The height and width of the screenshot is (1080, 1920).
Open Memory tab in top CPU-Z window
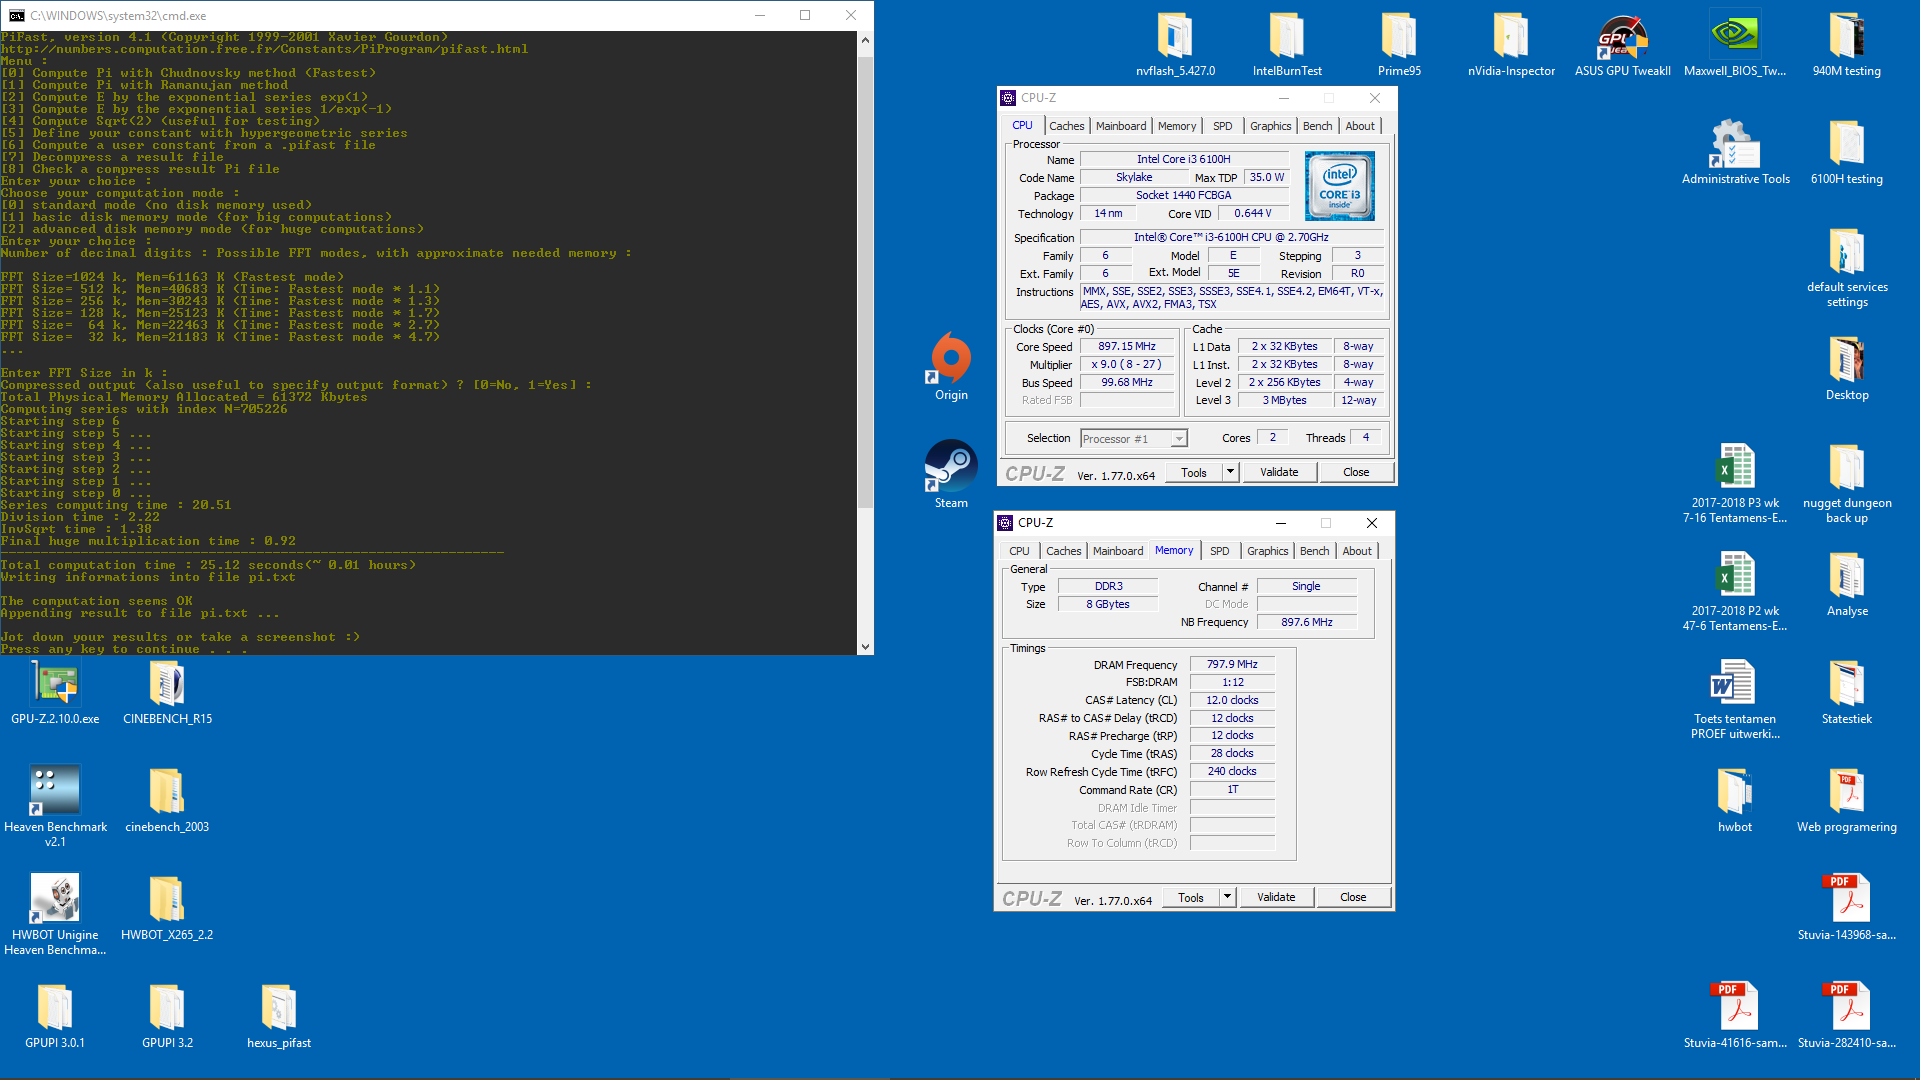(x=1177, y=126)
